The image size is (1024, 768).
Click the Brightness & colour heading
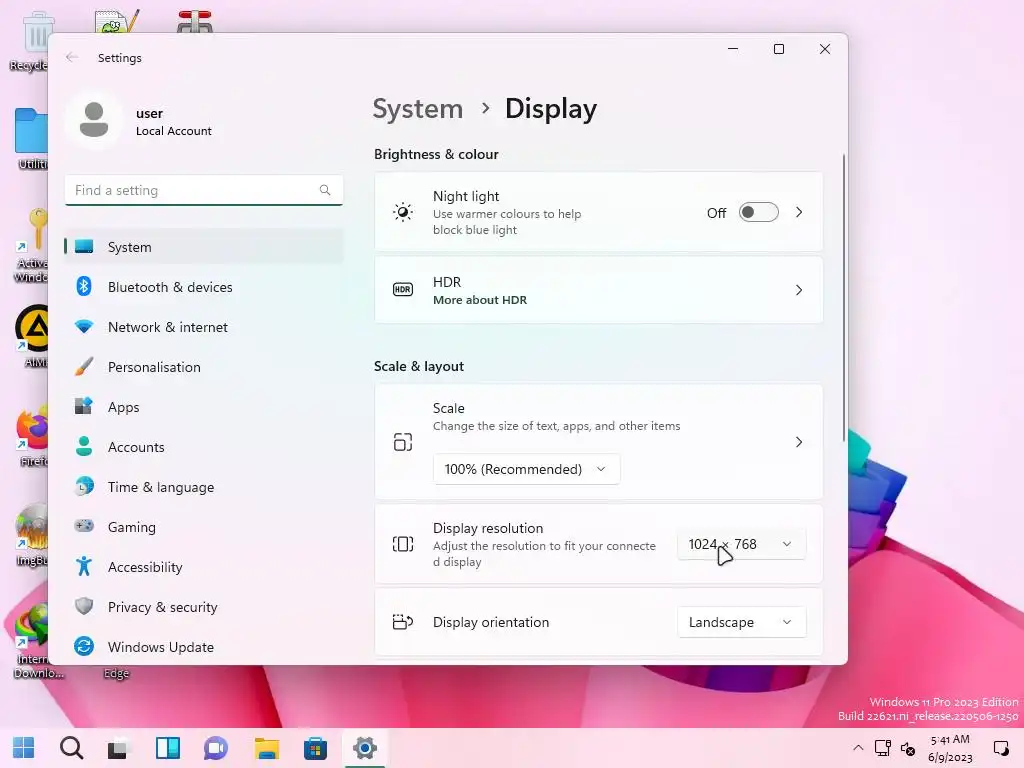(436, 154)
